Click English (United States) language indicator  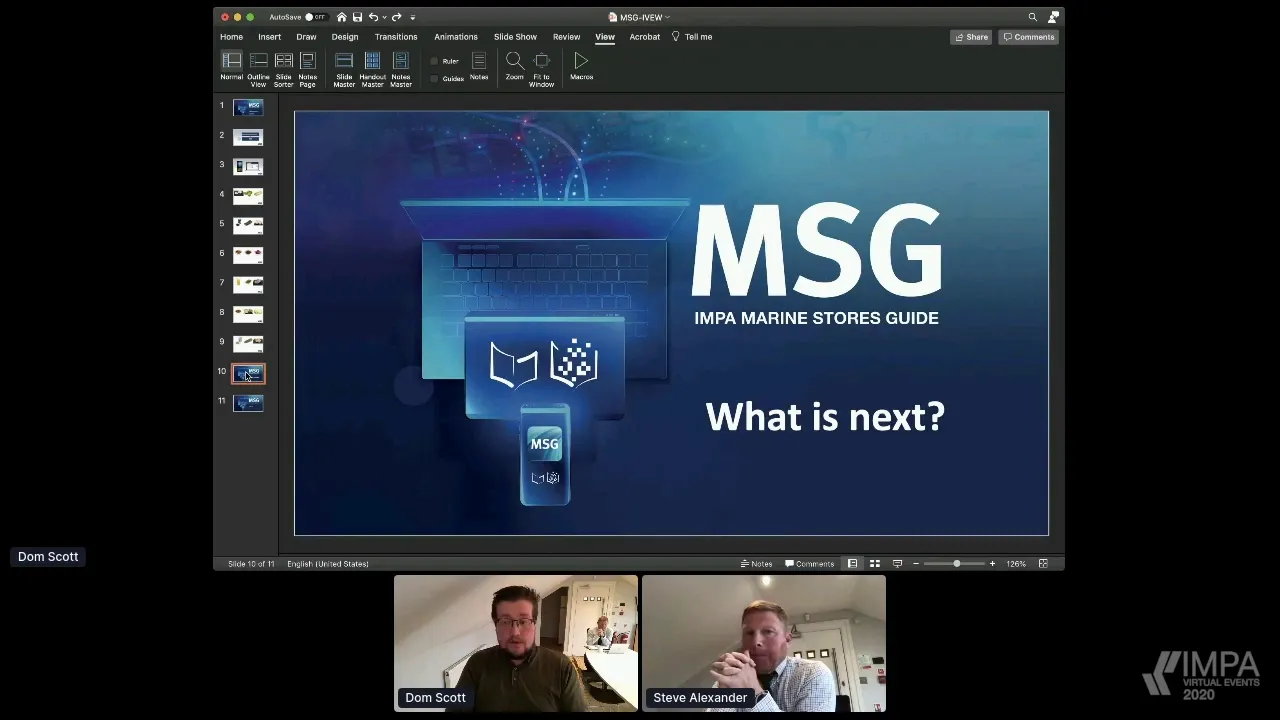click(x=328, y=564)
